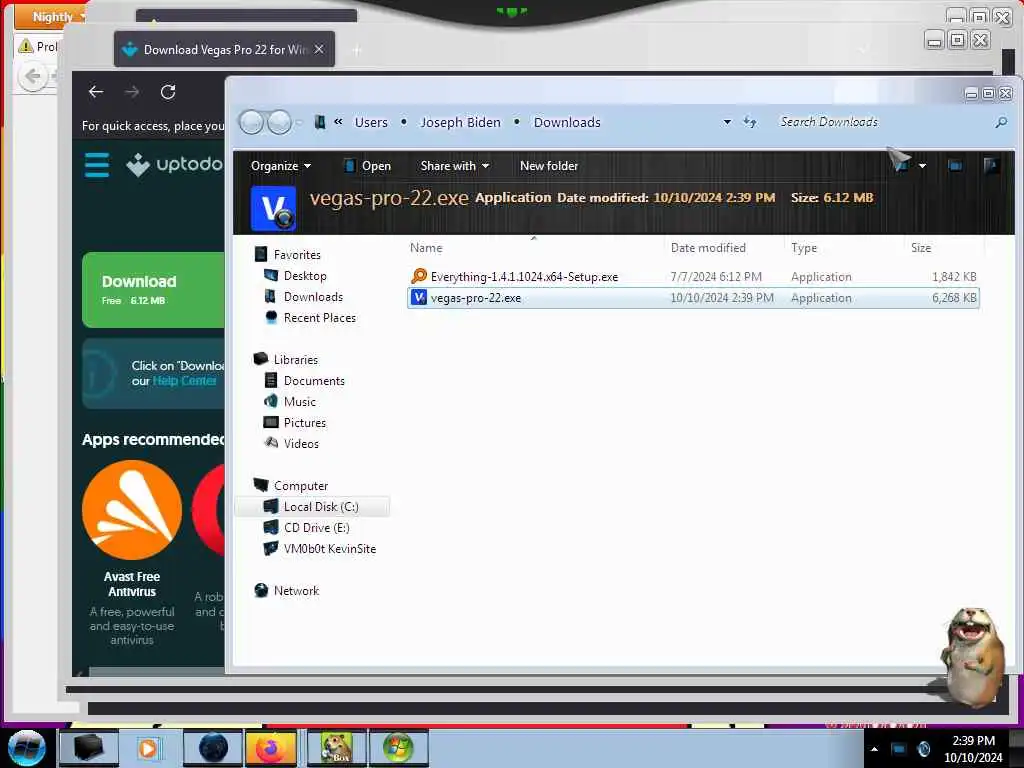The image size is (1024, 768).
Task: Open Recent Places in Favorites
Action: click(x=319, y=317)
